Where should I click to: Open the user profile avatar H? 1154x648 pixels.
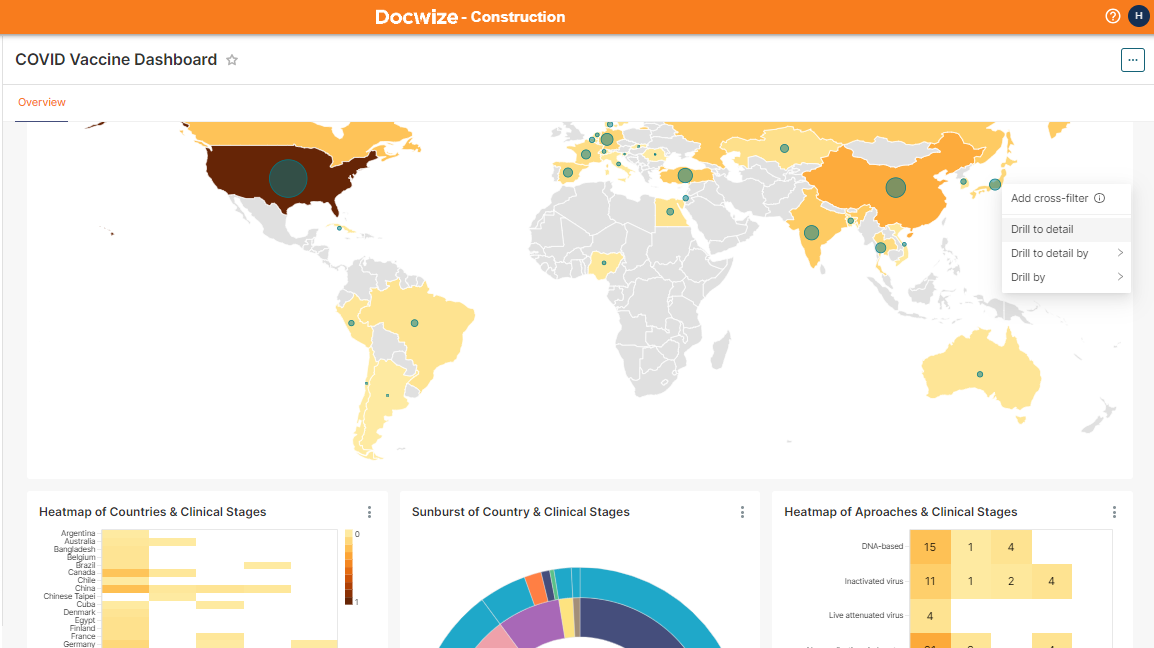pos(1138,16)
